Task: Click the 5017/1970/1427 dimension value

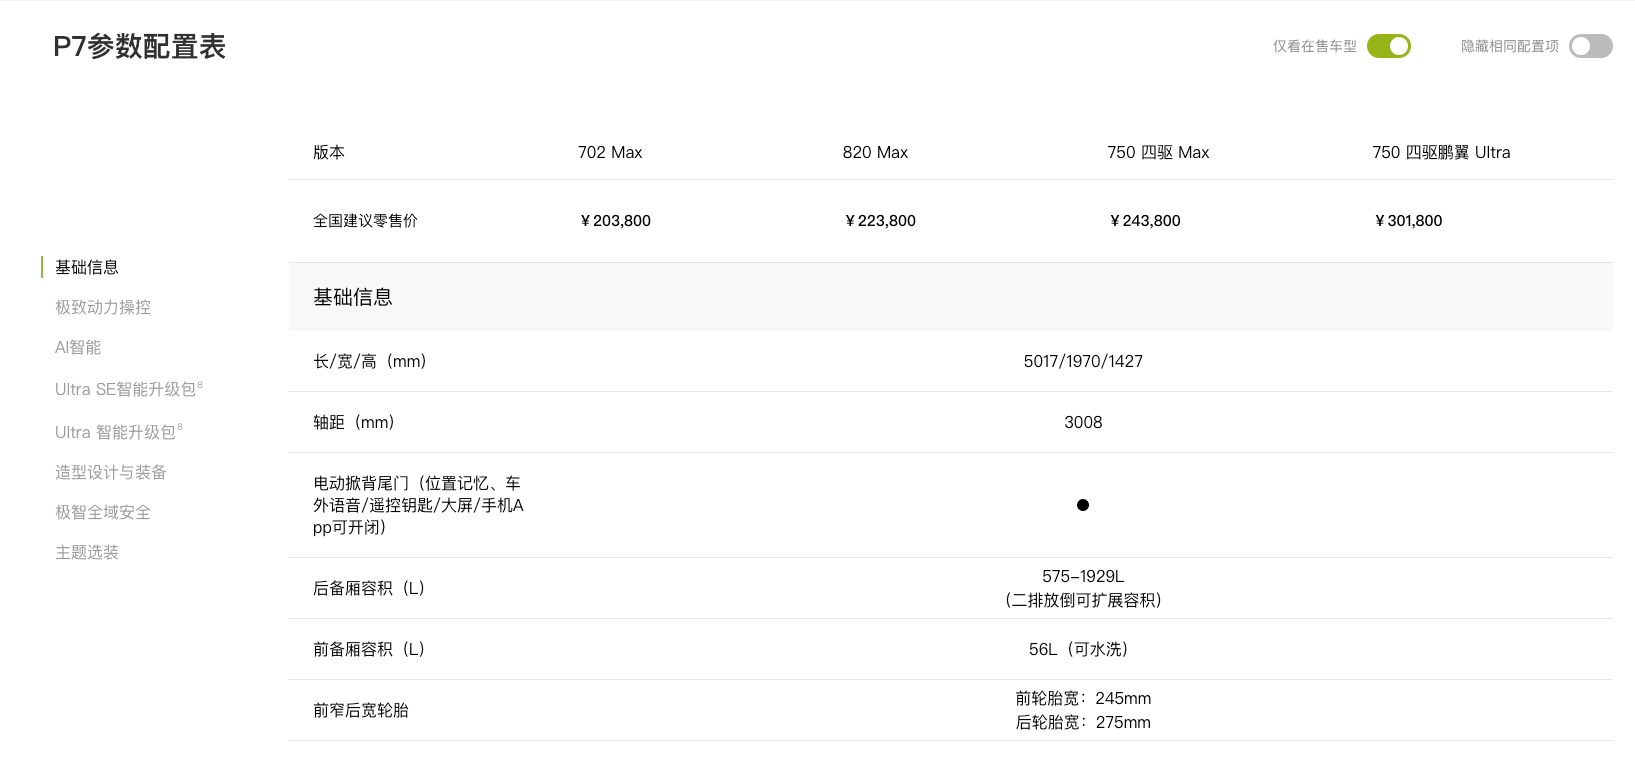Action: [1083, 361]
